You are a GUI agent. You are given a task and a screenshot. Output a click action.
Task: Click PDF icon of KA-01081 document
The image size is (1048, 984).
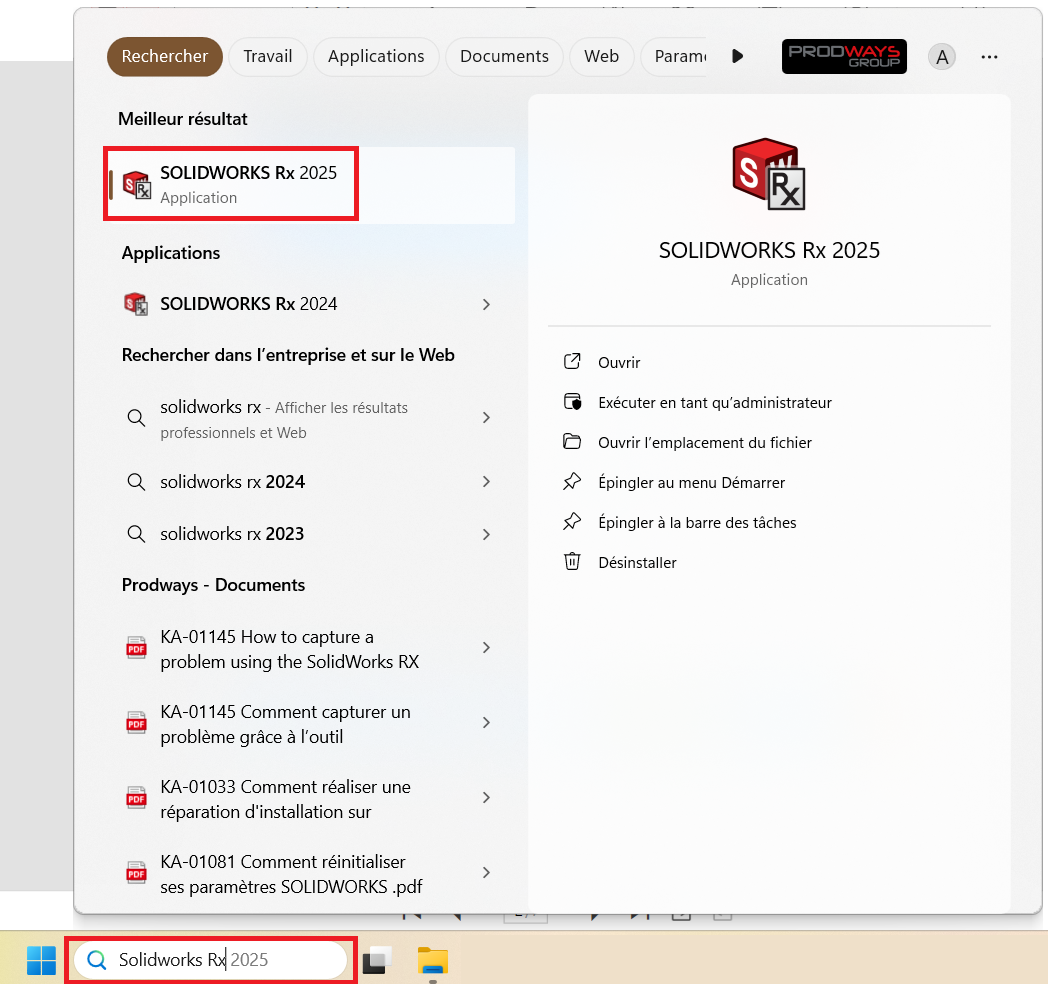(x=136, y=872)
